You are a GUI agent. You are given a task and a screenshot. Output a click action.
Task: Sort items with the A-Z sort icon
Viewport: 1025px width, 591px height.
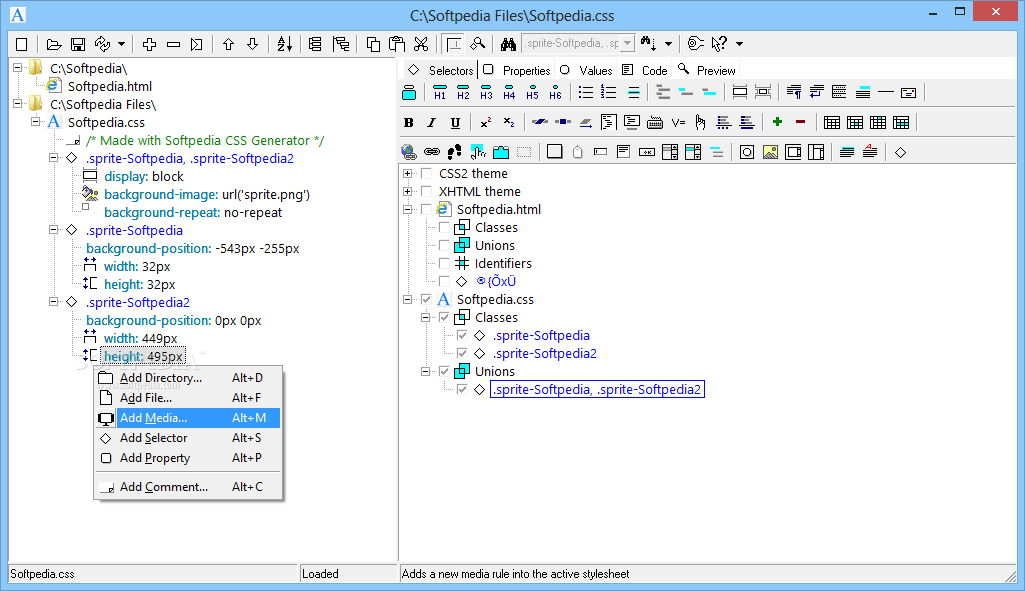click(284, 44)
